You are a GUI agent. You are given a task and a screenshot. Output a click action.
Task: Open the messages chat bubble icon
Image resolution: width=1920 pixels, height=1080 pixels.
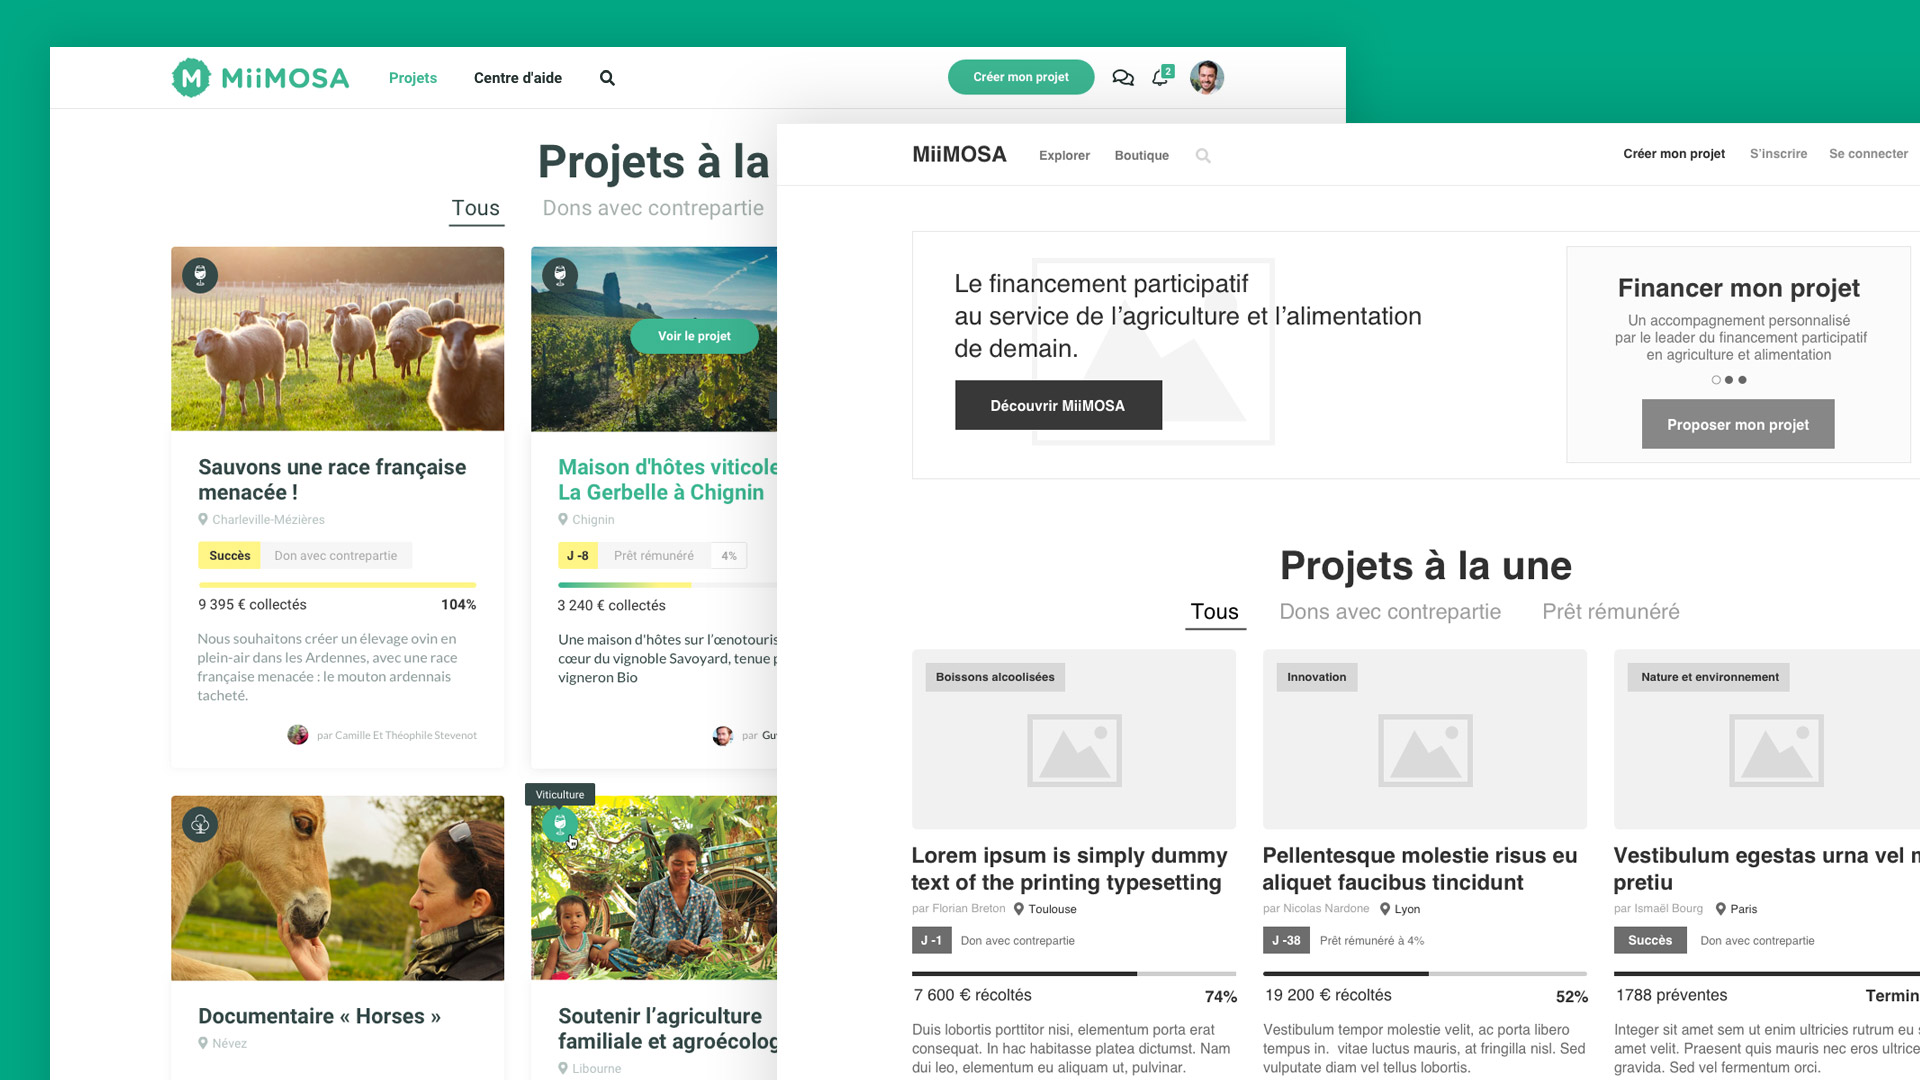1123,77
